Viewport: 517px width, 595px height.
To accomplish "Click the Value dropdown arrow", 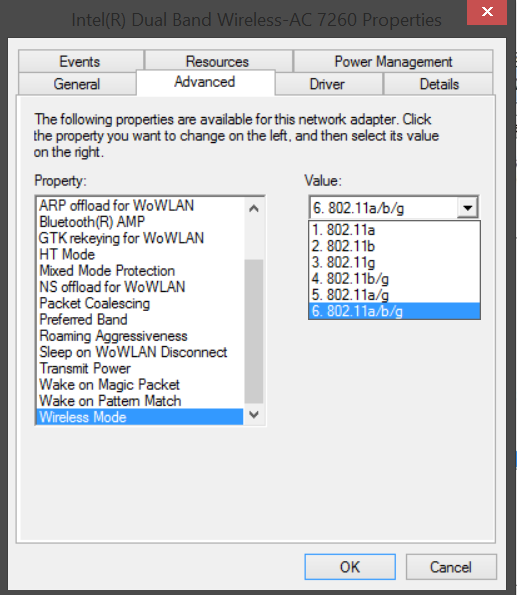I will (467, 208).
